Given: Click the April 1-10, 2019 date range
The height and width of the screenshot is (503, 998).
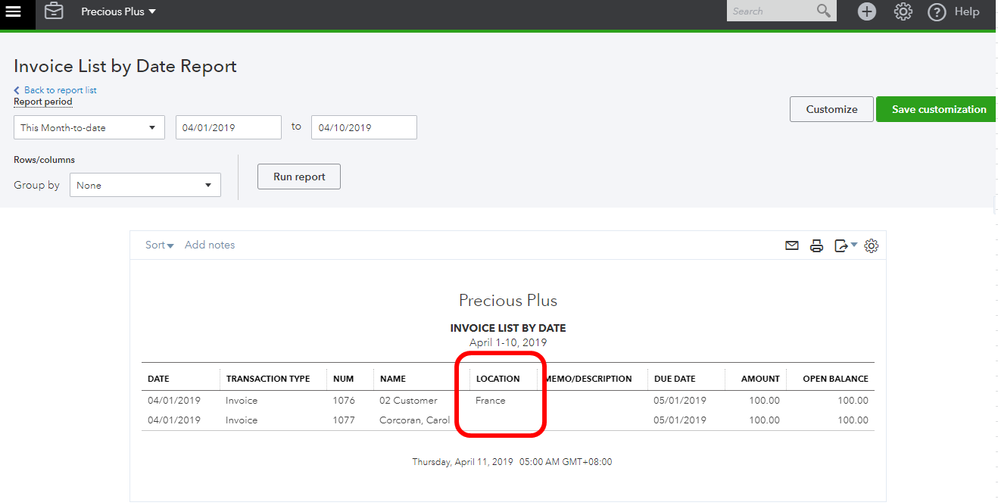Looking at the screenshot, I should [x=508, y=343].
